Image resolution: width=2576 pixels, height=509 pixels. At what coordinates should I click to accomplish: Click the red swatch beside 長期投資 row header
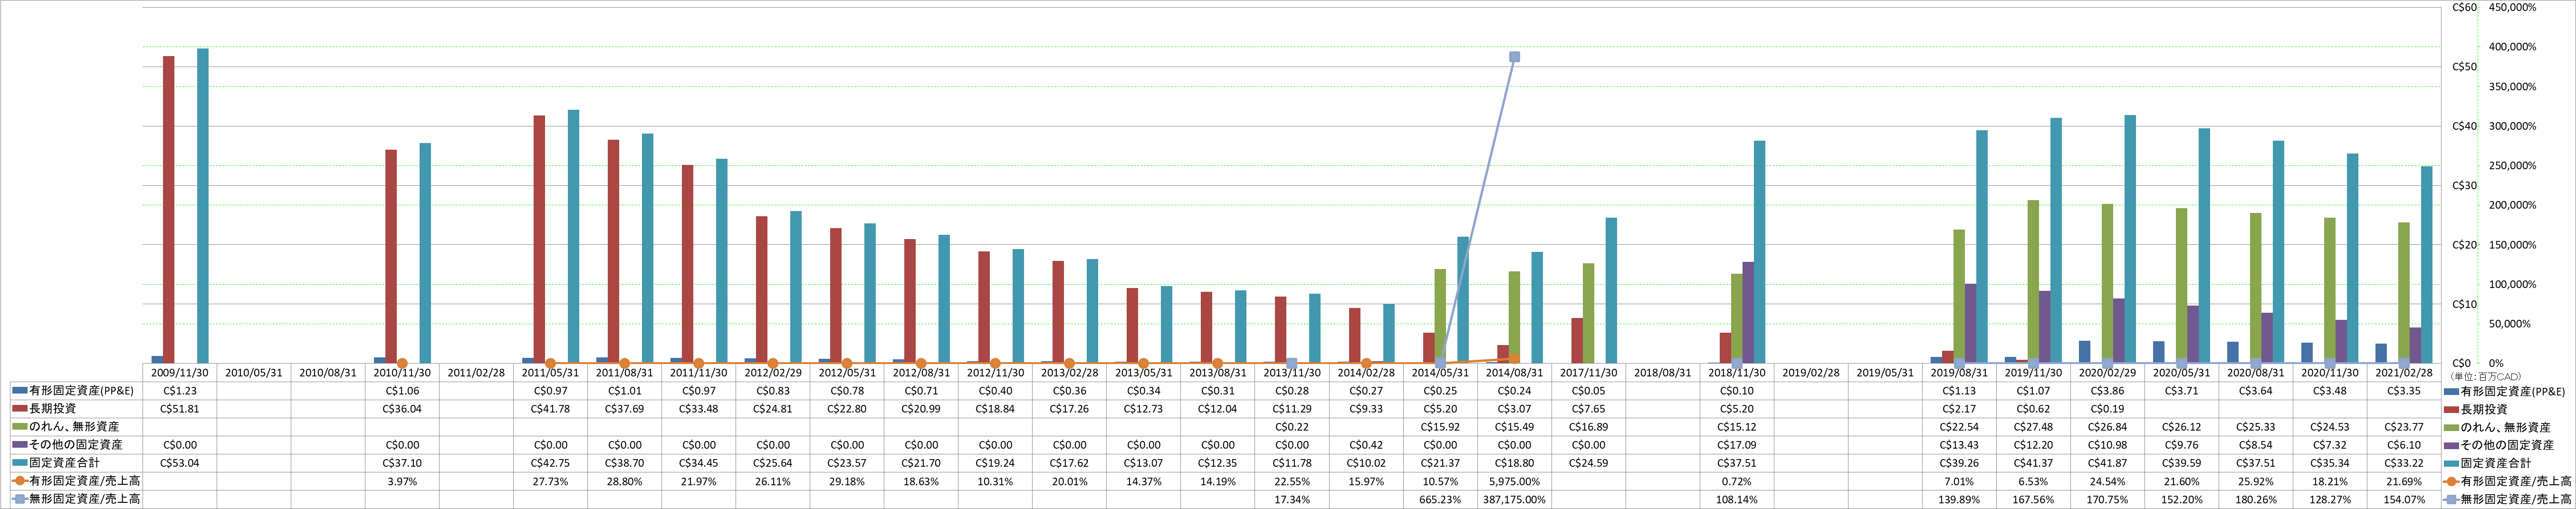19,409
